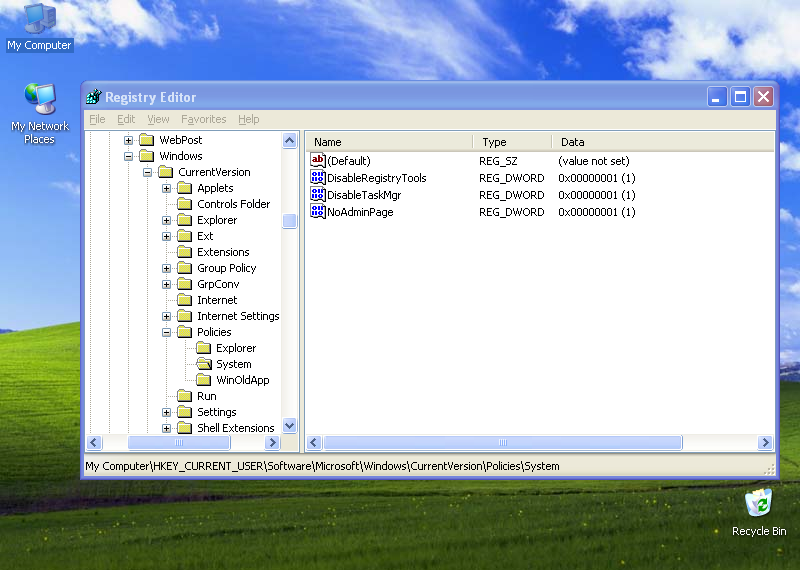Expand the GrpConv key
Image resolution: width=800 pixels, height=570 pixels.
pyautogui.click(x=166, y=284)
